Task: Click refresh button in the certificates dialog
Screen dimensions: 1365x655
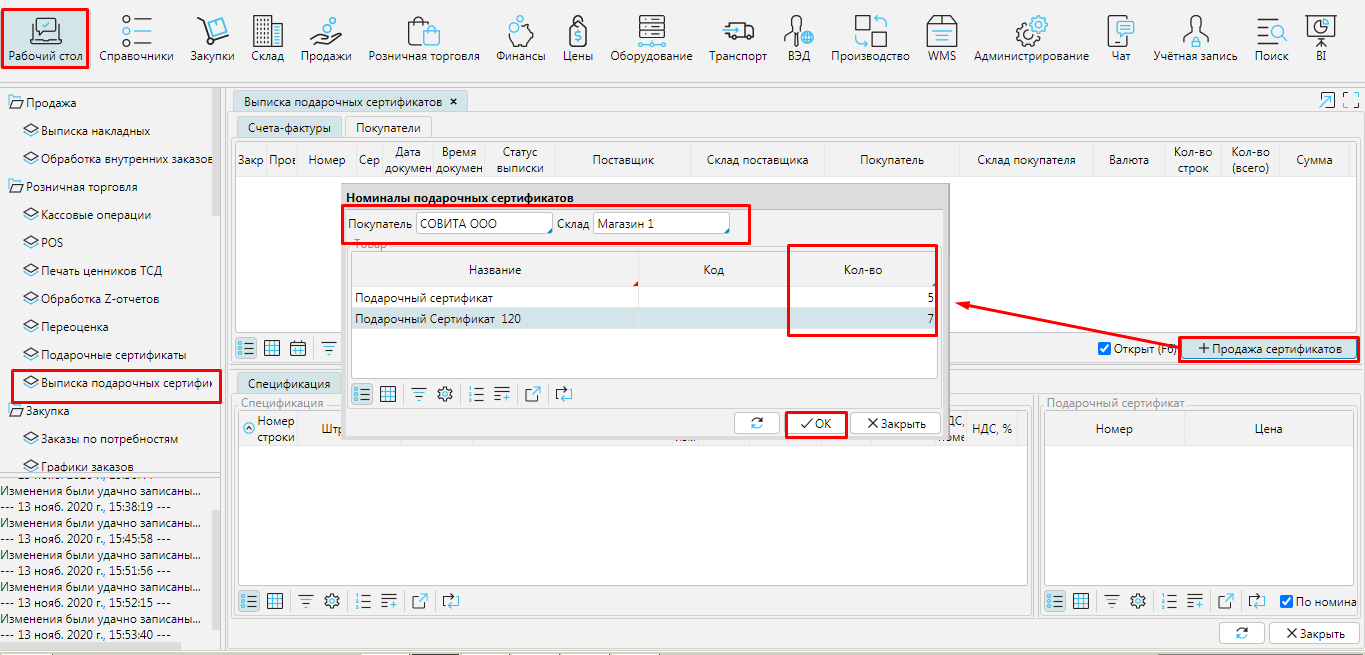Action: coord(756,423)
